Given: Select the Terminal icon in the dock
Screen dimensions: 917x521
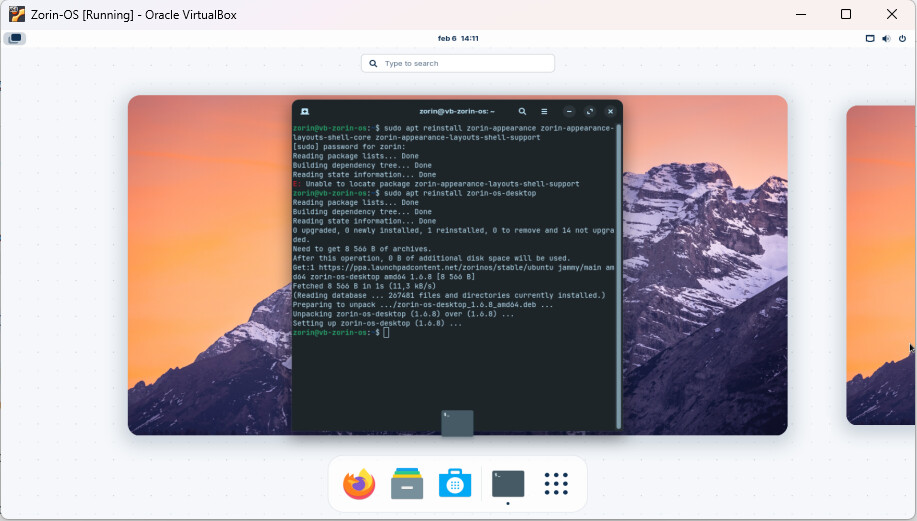Looking at the screenshot, I should (x=508, y=484).
